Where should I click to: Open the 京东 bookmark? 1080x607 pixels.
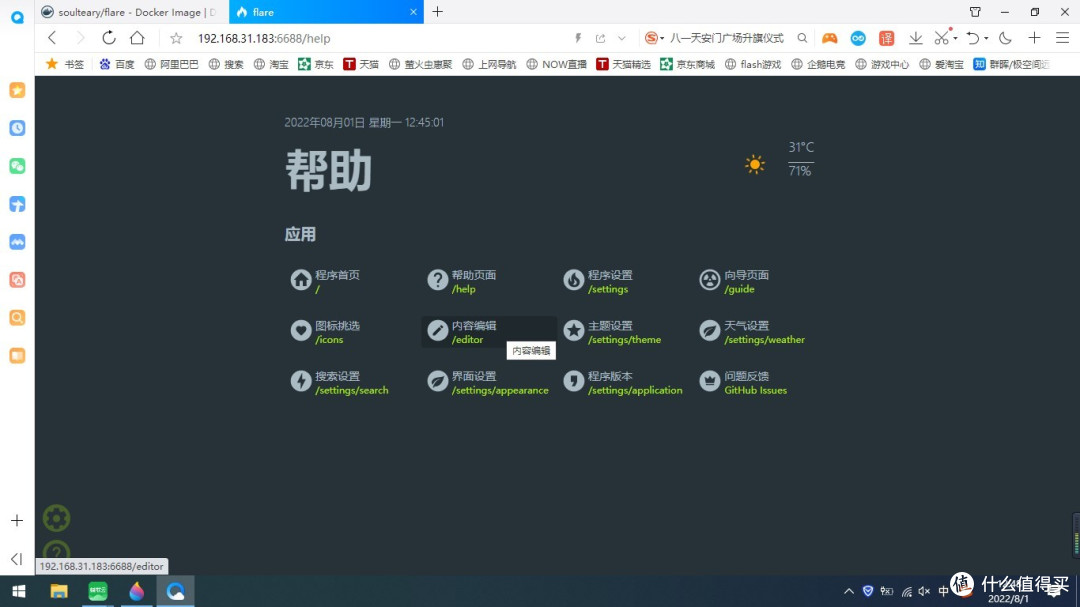click(315, 64)
